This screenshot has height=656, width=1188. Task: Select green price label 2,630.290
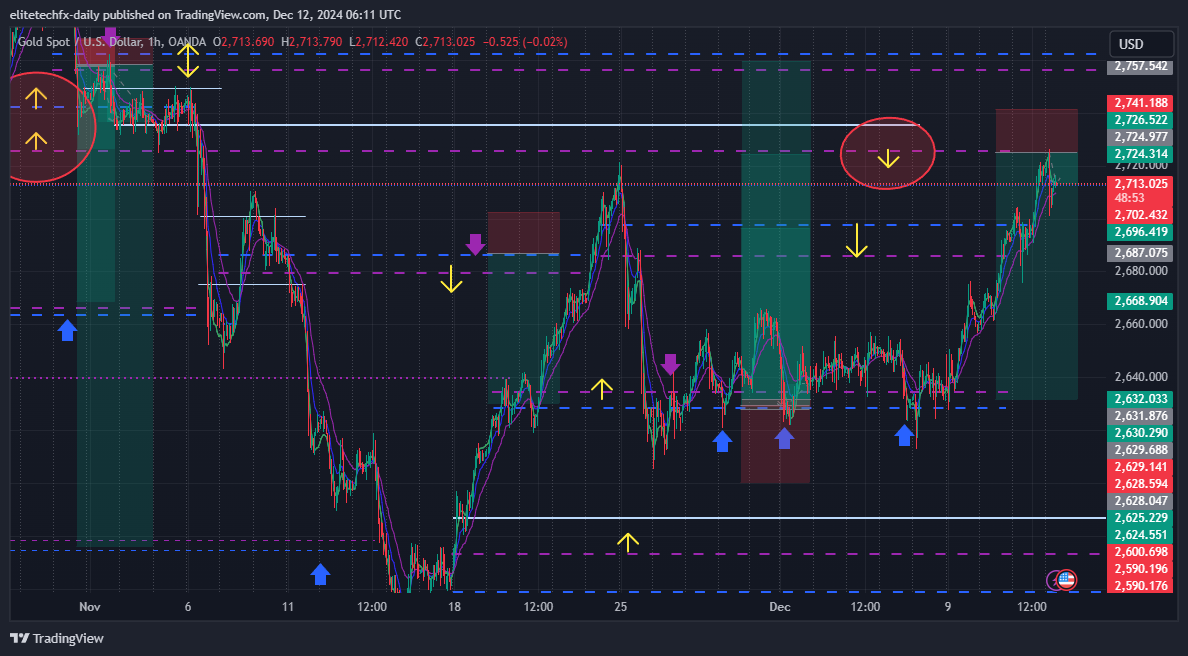tap(1141, 433)
